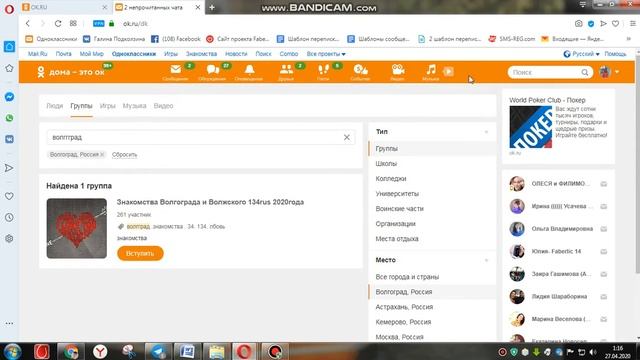
Task: Click the Вступить button
Action: coord(140,253)
